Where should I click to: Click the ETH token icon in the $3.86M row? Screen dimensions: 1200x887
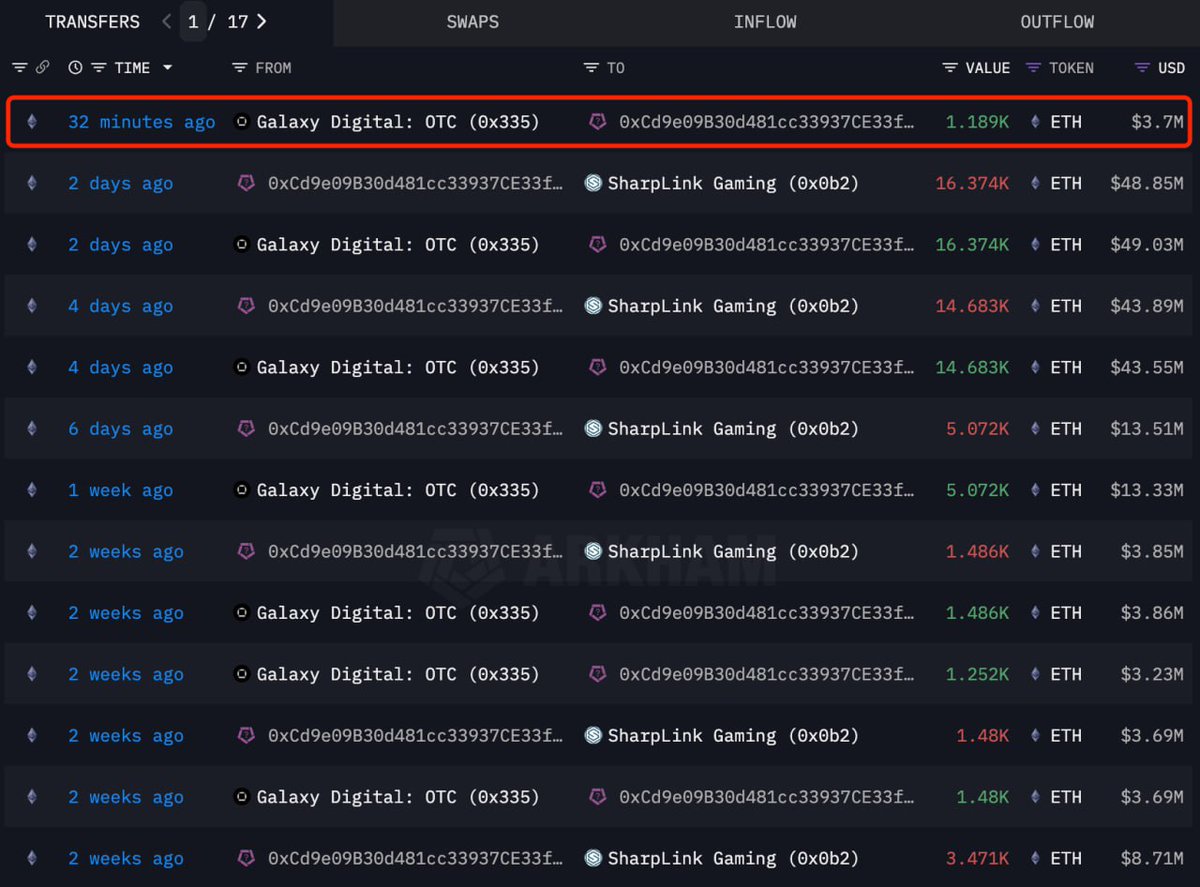click(x=1034, y=613)
